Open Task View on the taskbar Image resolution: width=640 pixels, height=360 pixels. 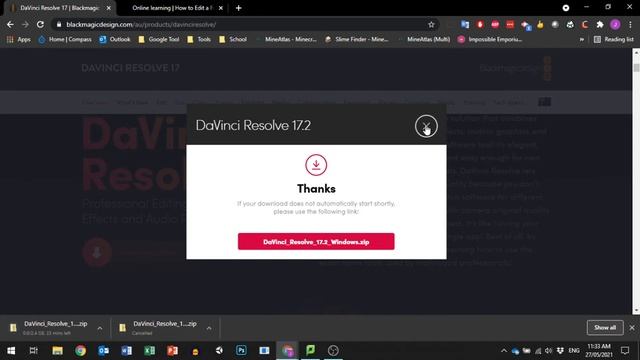coord(34,351)
